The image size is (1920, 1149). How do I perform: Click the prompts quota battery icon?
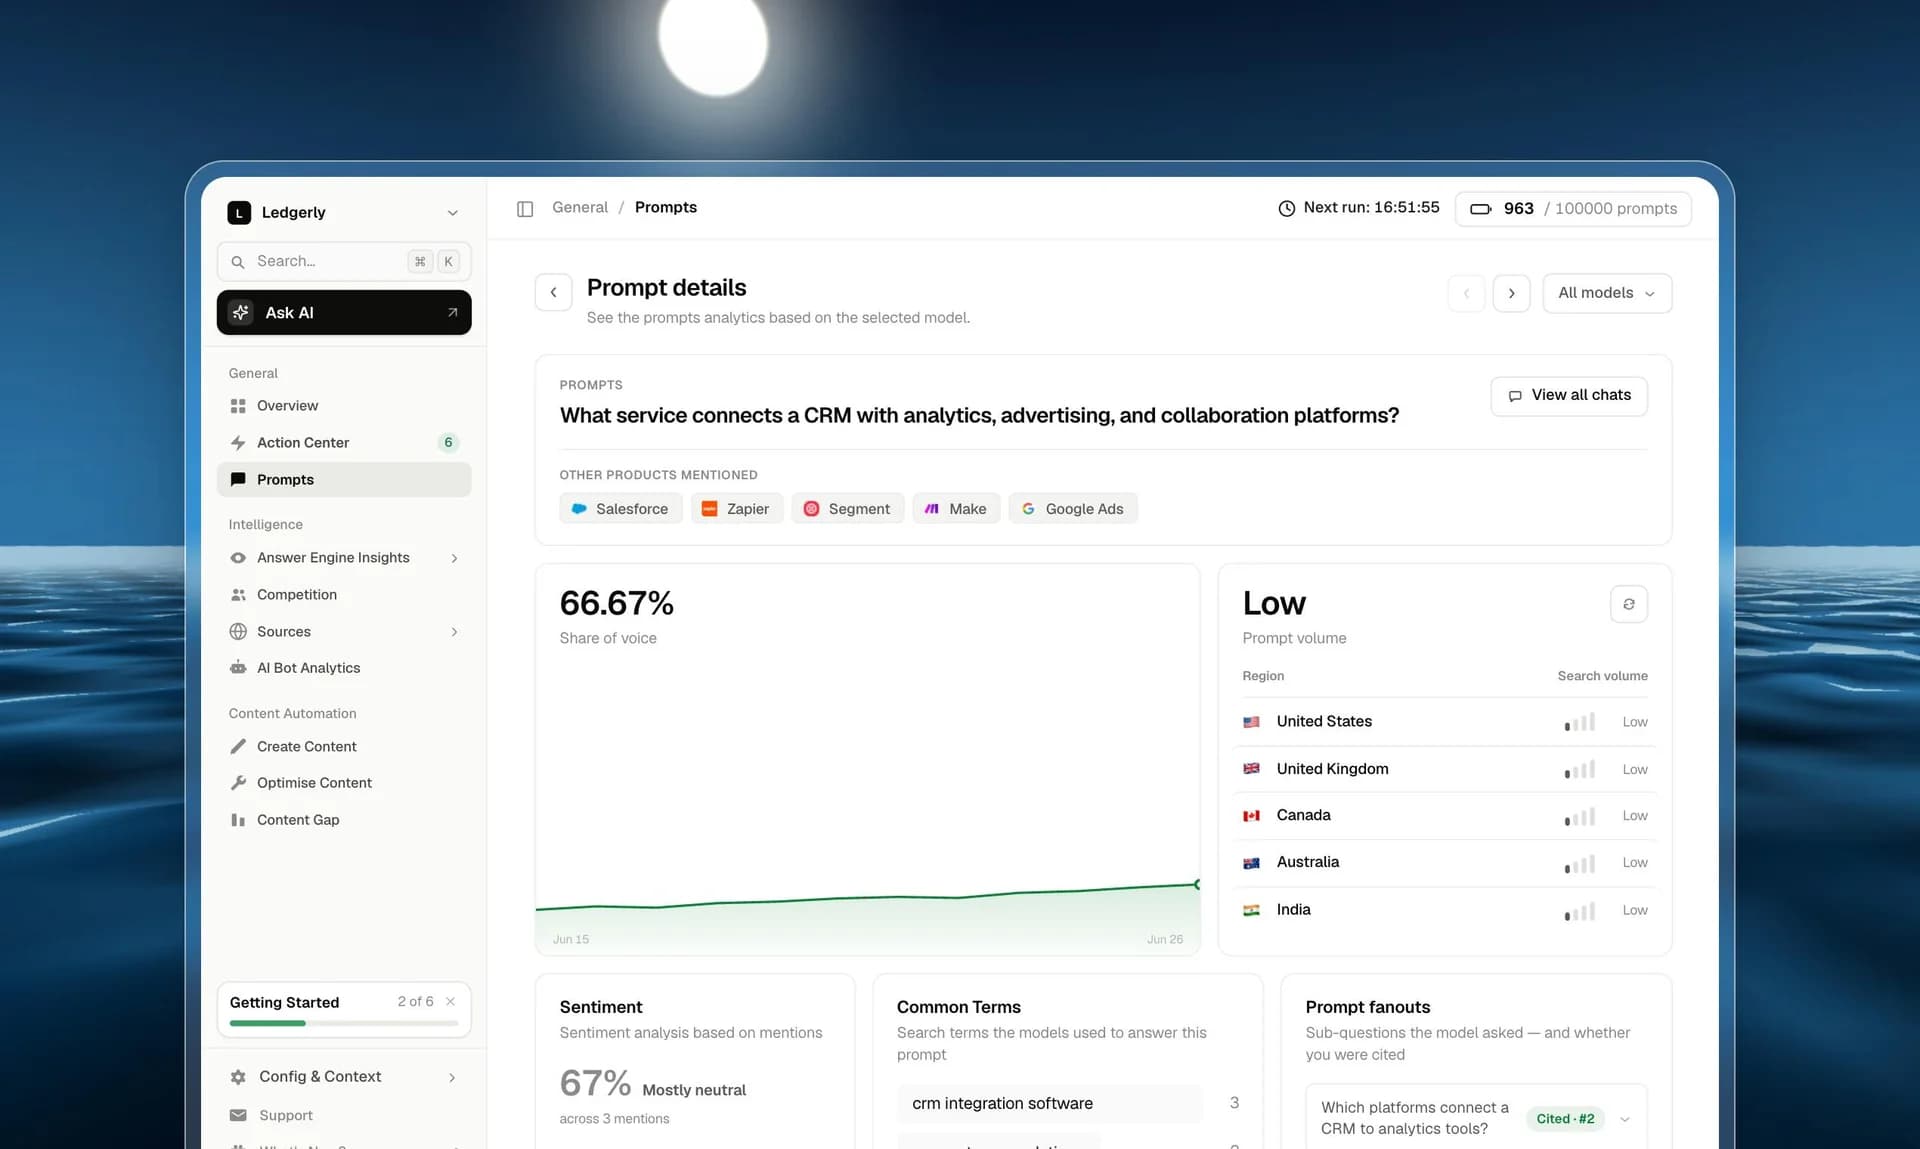1480,209
